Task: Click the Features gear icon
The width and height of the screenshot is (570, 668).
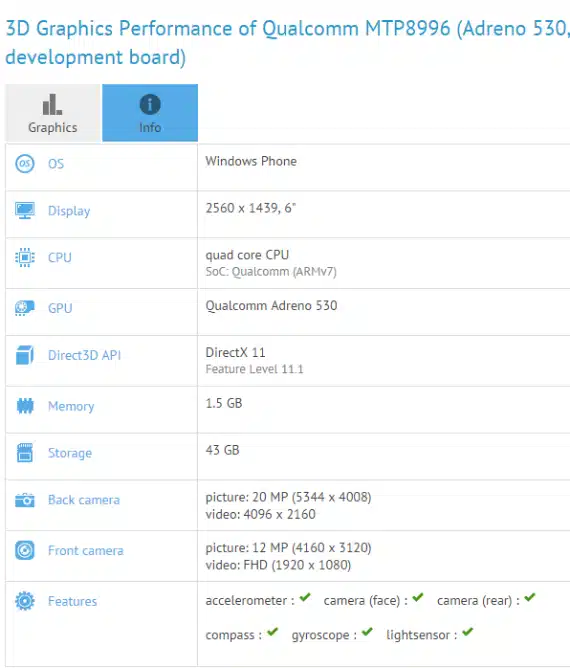Action: 25,601
